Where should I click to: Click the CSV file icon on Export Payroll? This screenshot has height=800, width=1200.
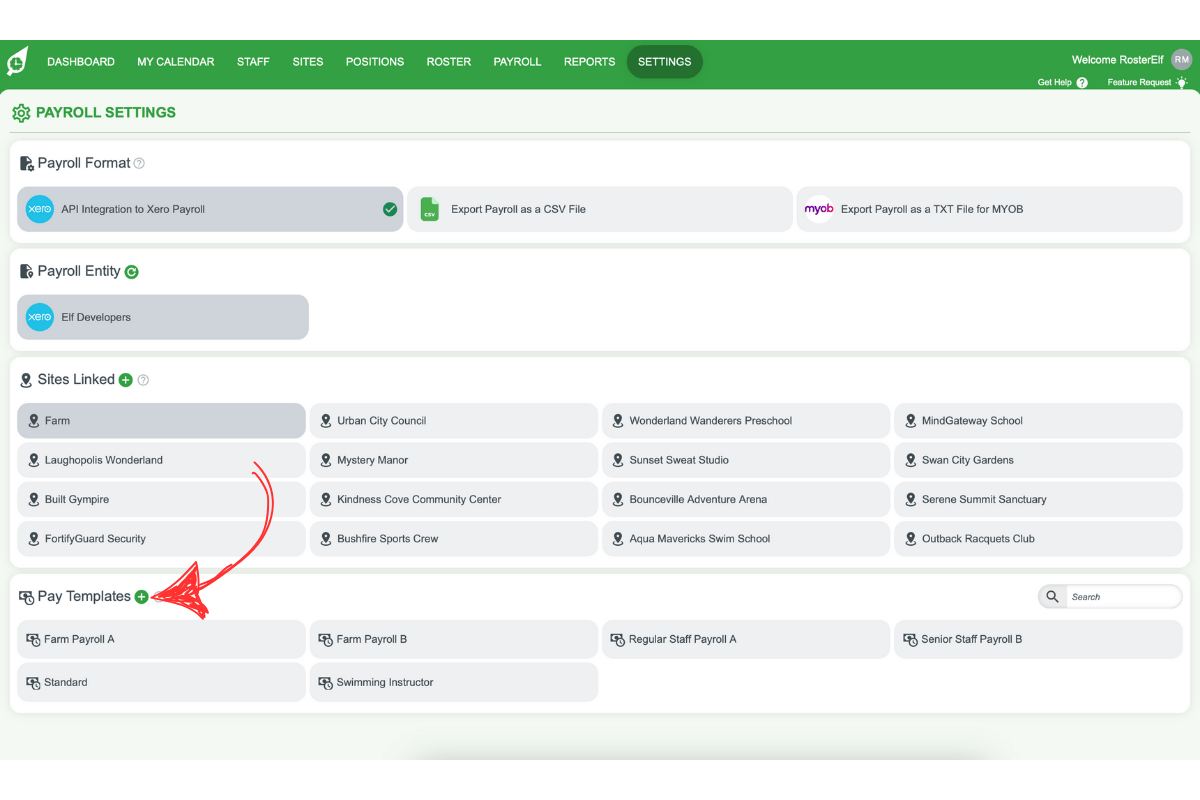coord(429,209)
